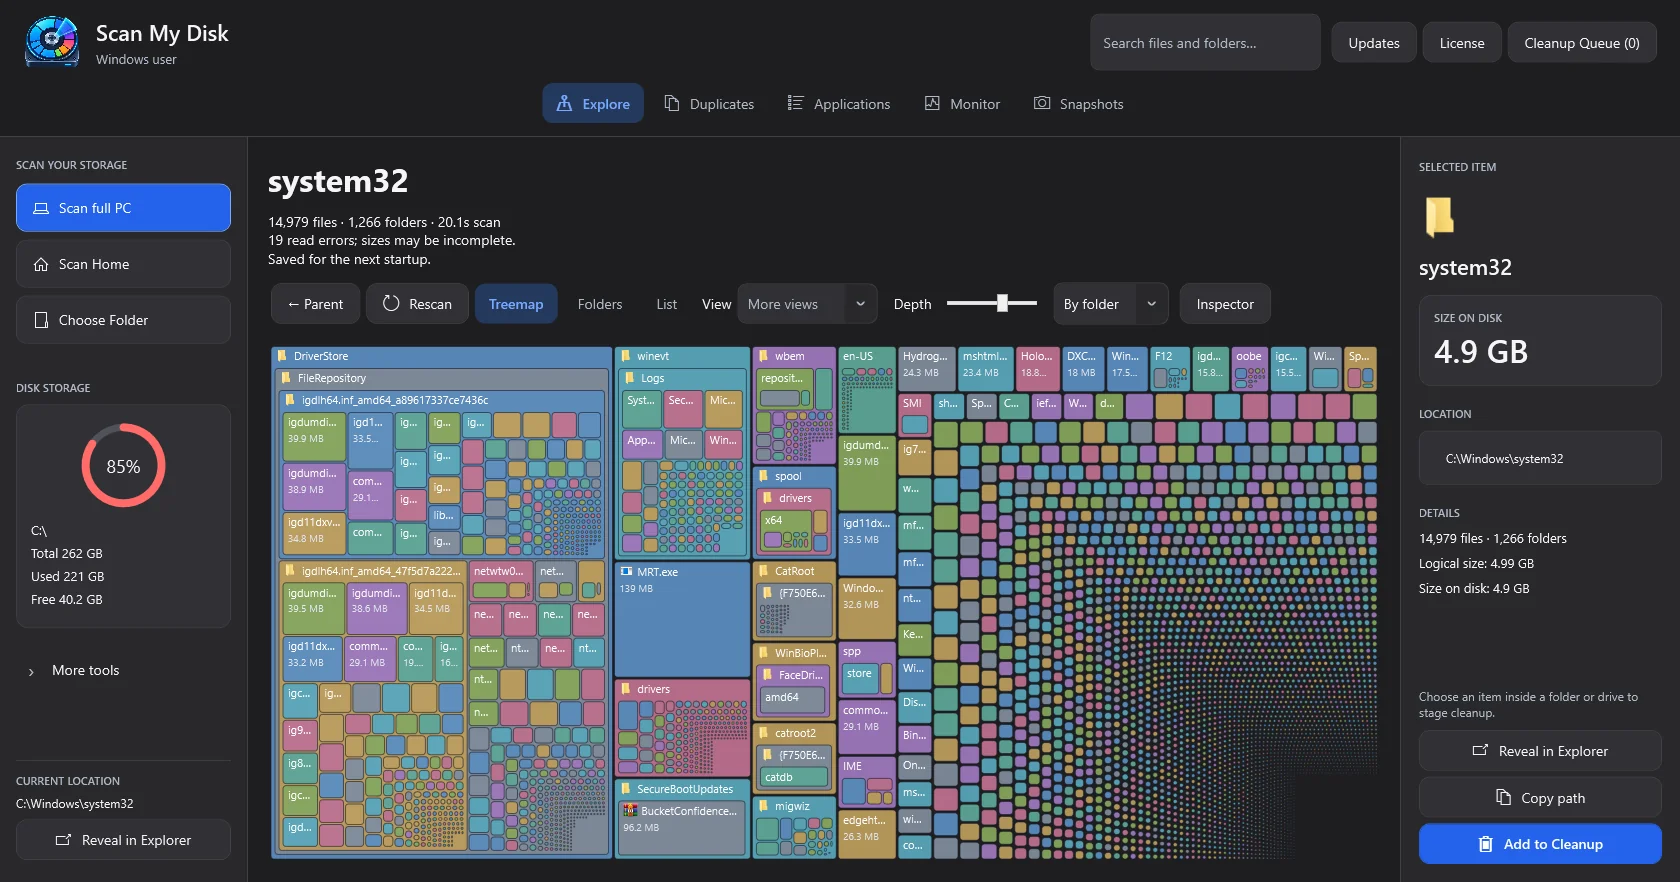This screenshot has height=882, width=1680.
Task: Switch to the Explore tab
Action: pyautogui.click(x=593, y=103)
